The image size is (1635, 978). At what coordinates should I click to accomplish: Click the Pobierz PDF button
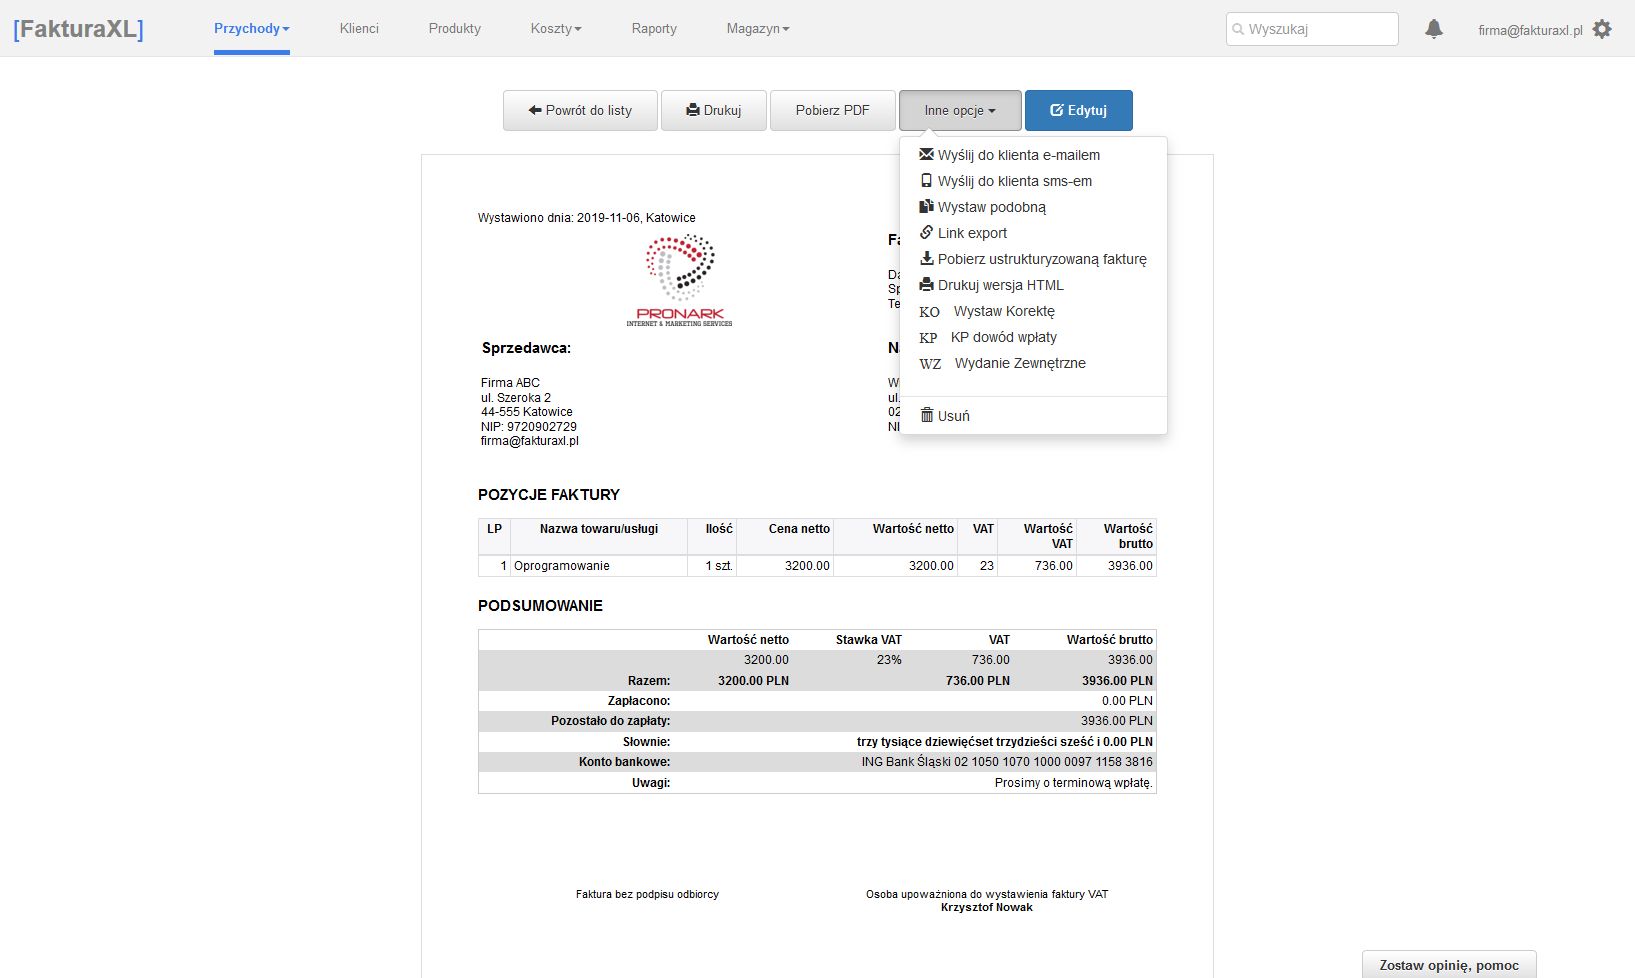click(x=832, y=110)
